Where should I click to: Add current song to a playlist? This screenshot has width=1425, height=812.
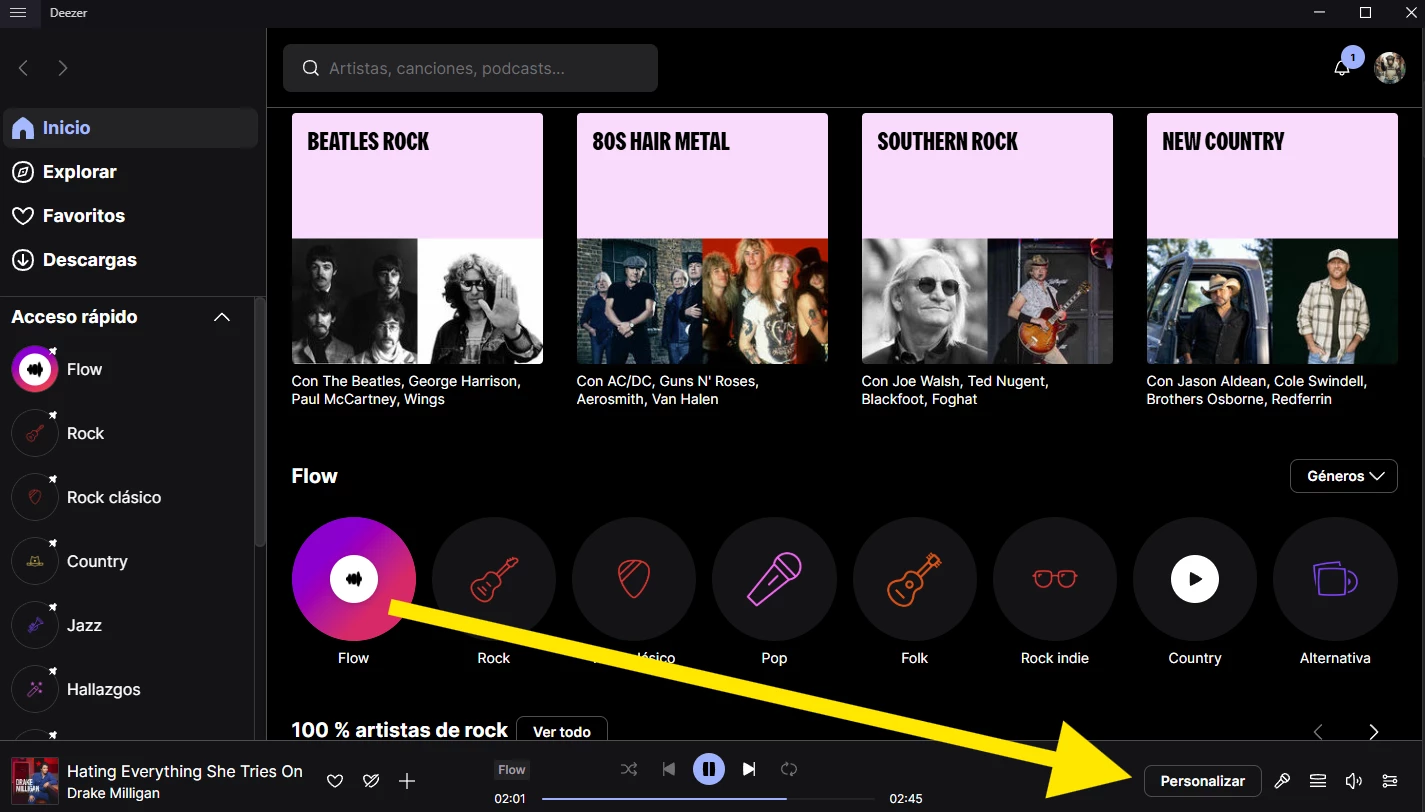[x=407, y=781]
